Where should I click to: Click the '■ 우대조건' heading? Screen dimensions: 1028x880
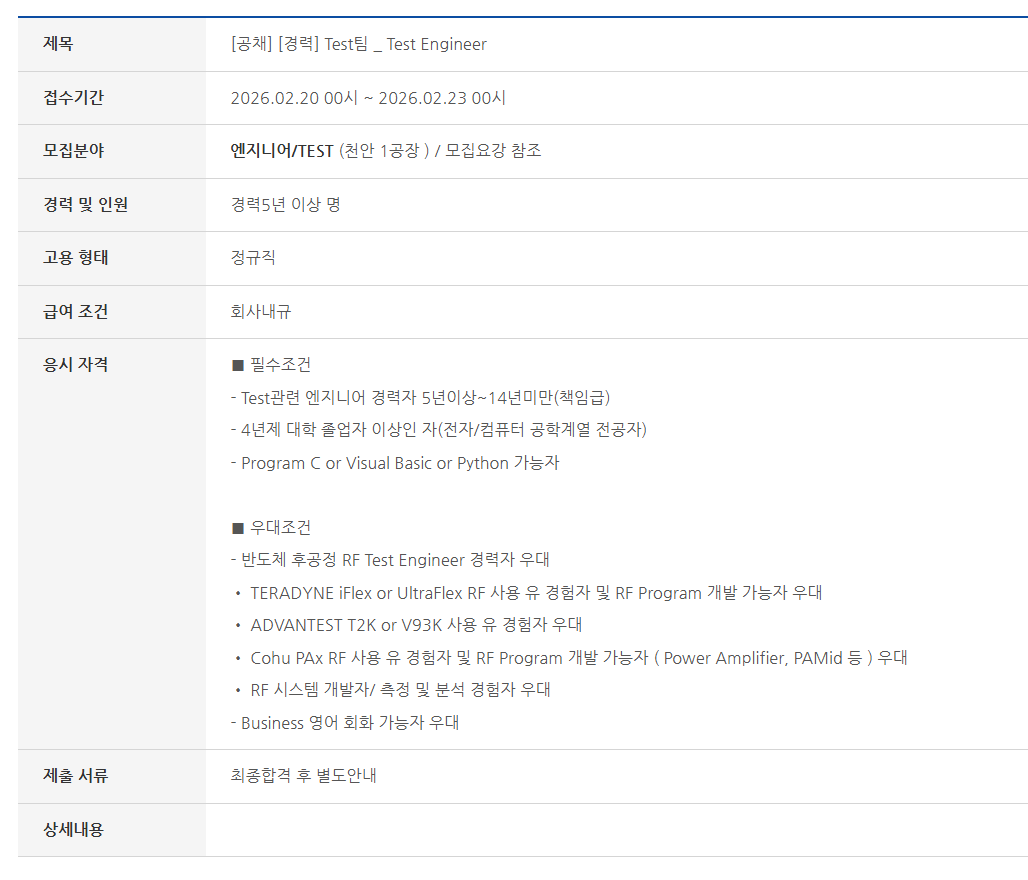(x=271, y=528)
